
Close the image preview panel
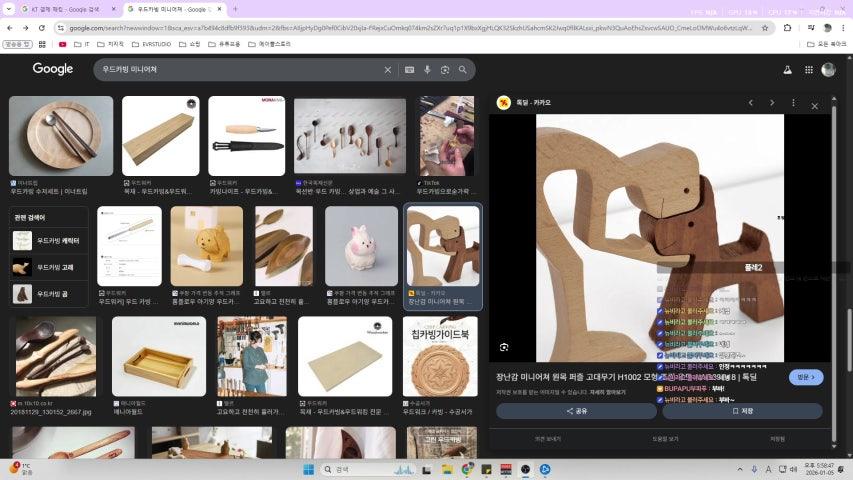[814, 105]
